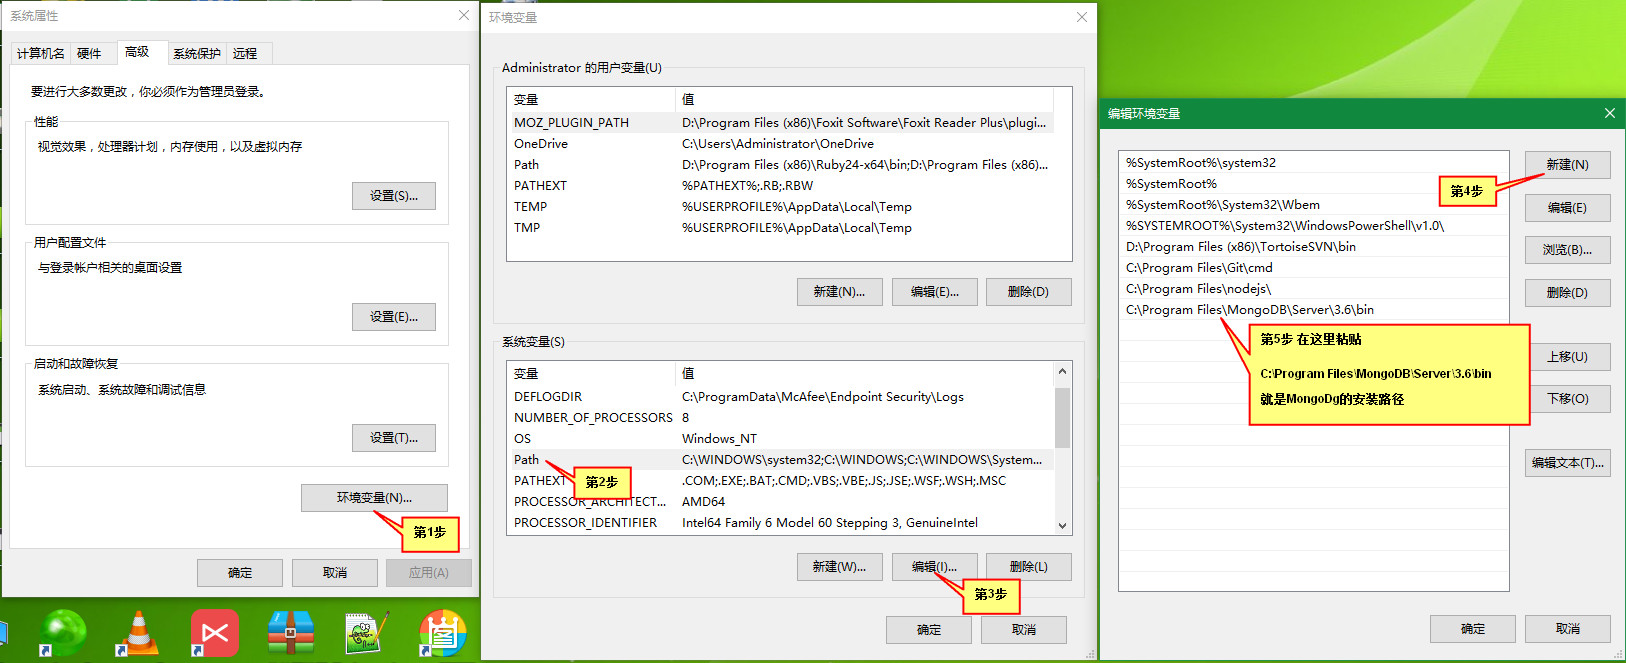
Task: Select the NUMBER_OF_PROCESSORS system variable row
Action: [781, 418]
